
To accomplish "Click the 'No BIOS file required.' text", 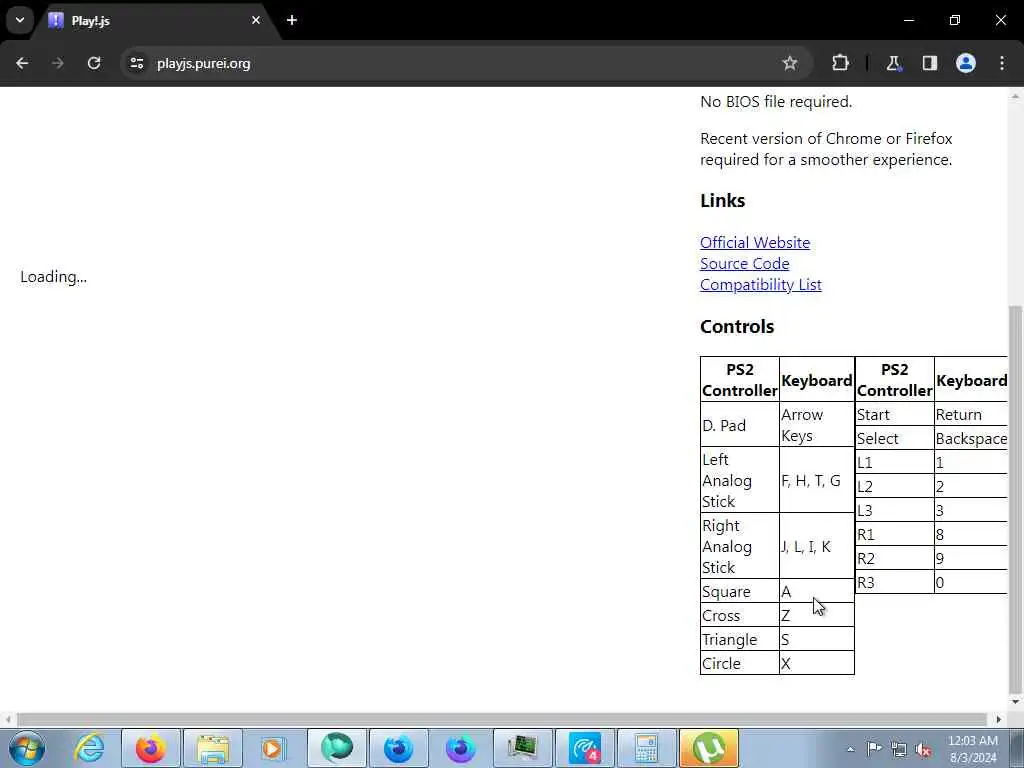I will (x=776, y=102).
